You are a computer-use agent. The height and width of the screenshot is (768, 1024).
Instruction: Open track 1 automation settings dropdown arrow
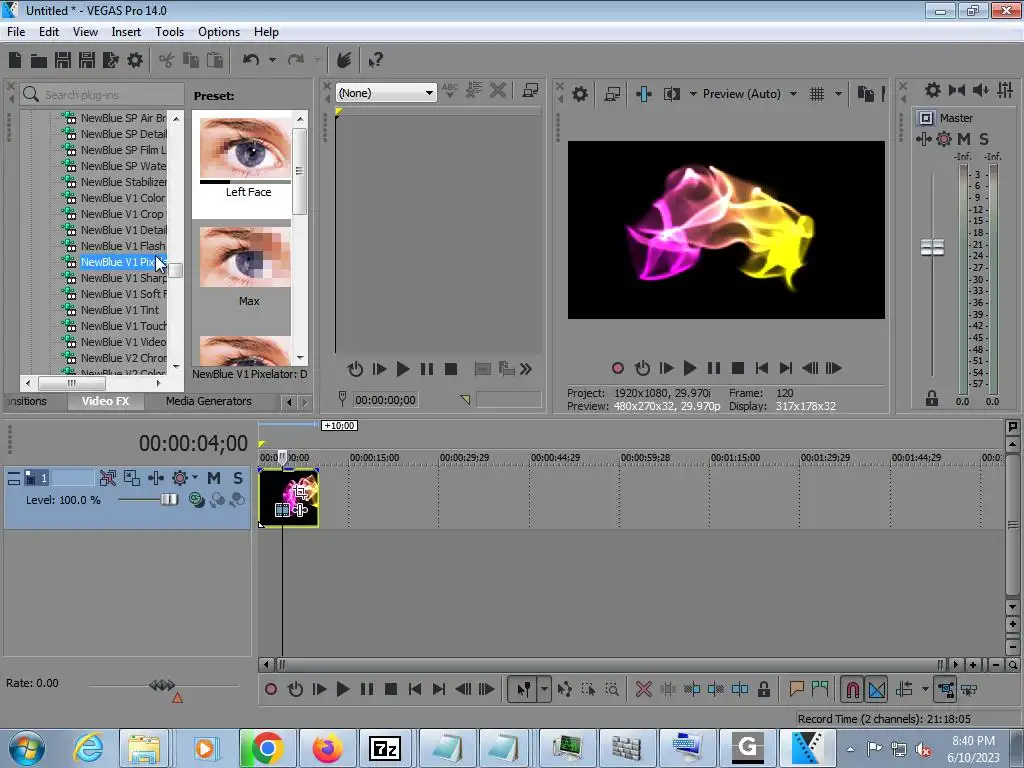coord(195,478)
